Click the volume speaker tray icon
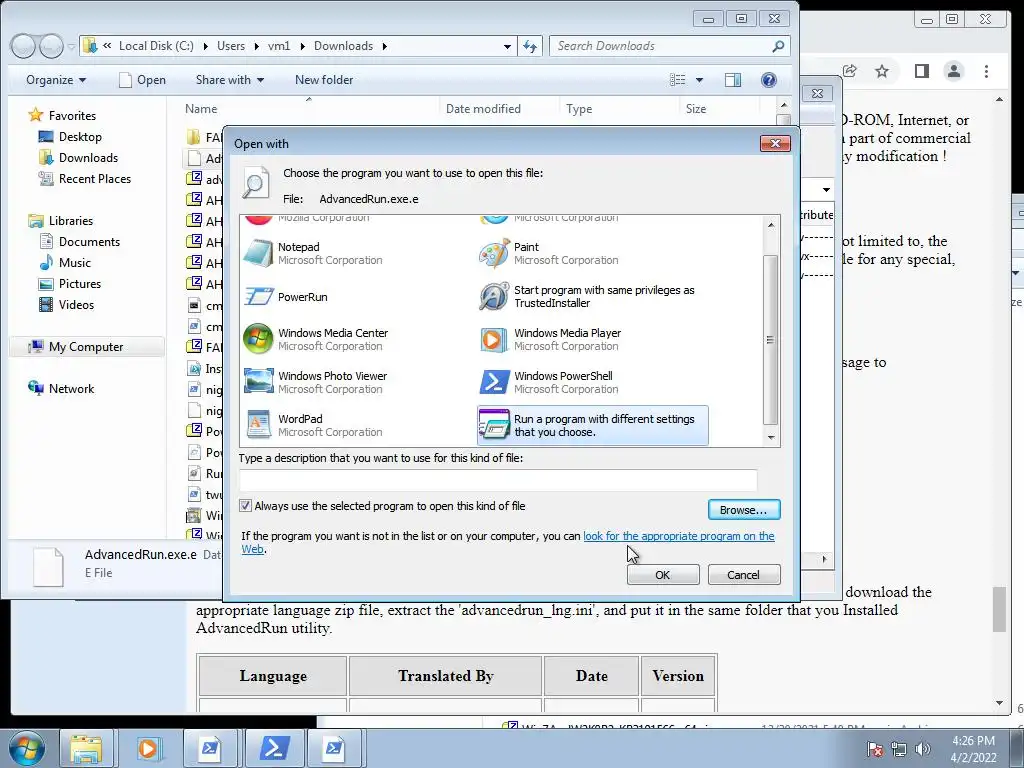Viewport: 1024px width, 768px height. [x=922, y=749]
